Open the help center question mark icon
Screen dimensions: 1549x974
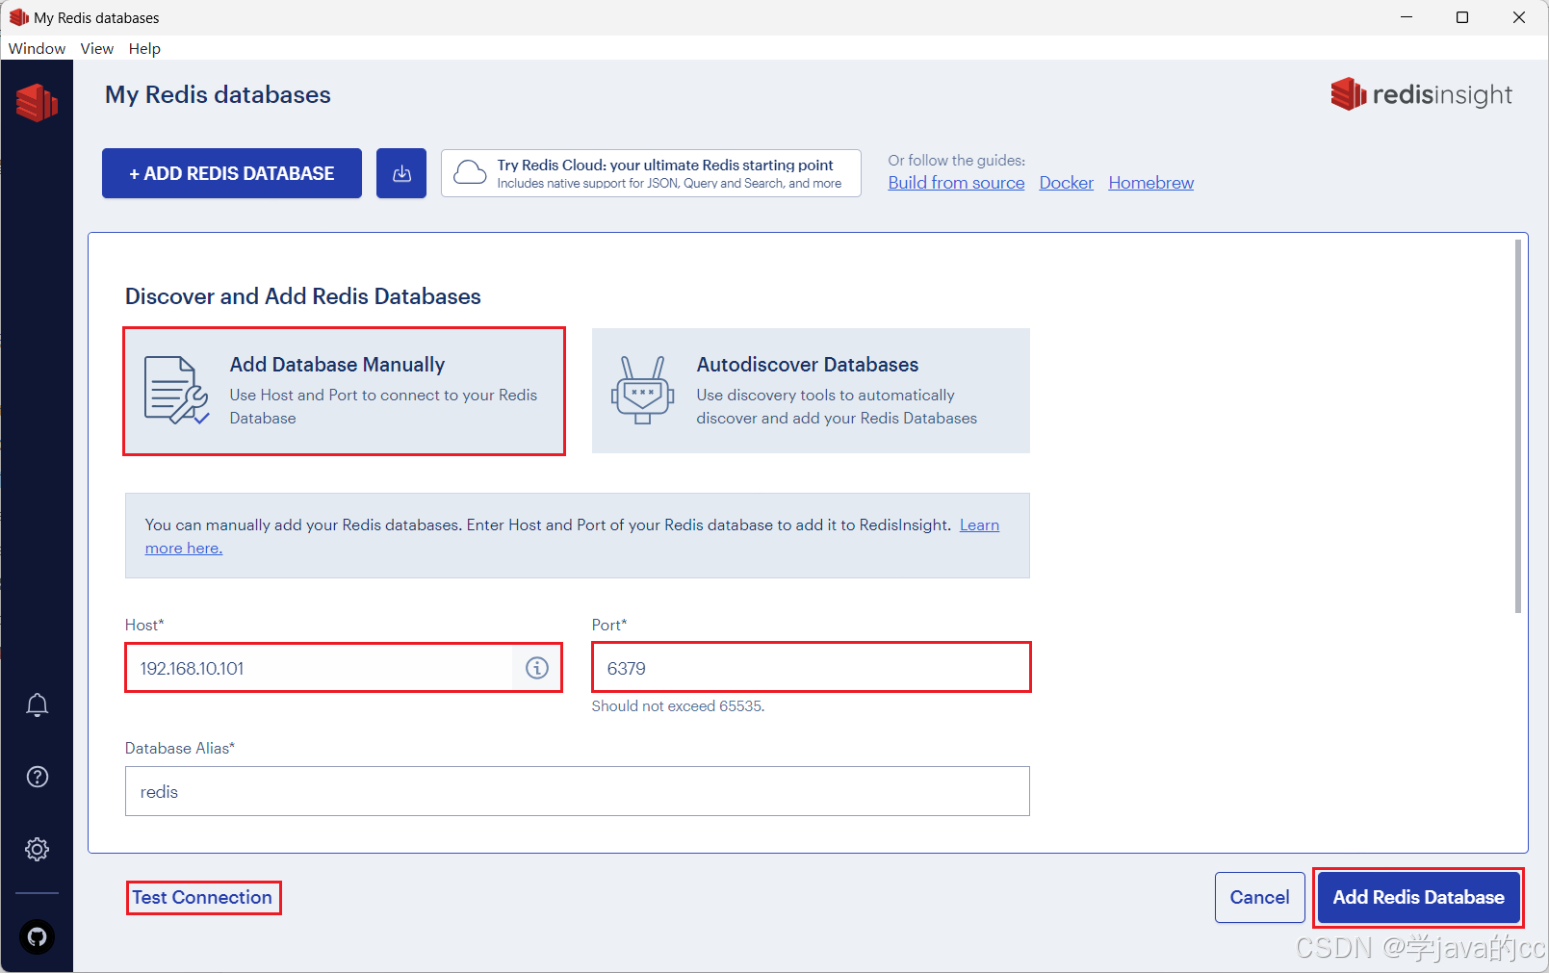(37, 777)
